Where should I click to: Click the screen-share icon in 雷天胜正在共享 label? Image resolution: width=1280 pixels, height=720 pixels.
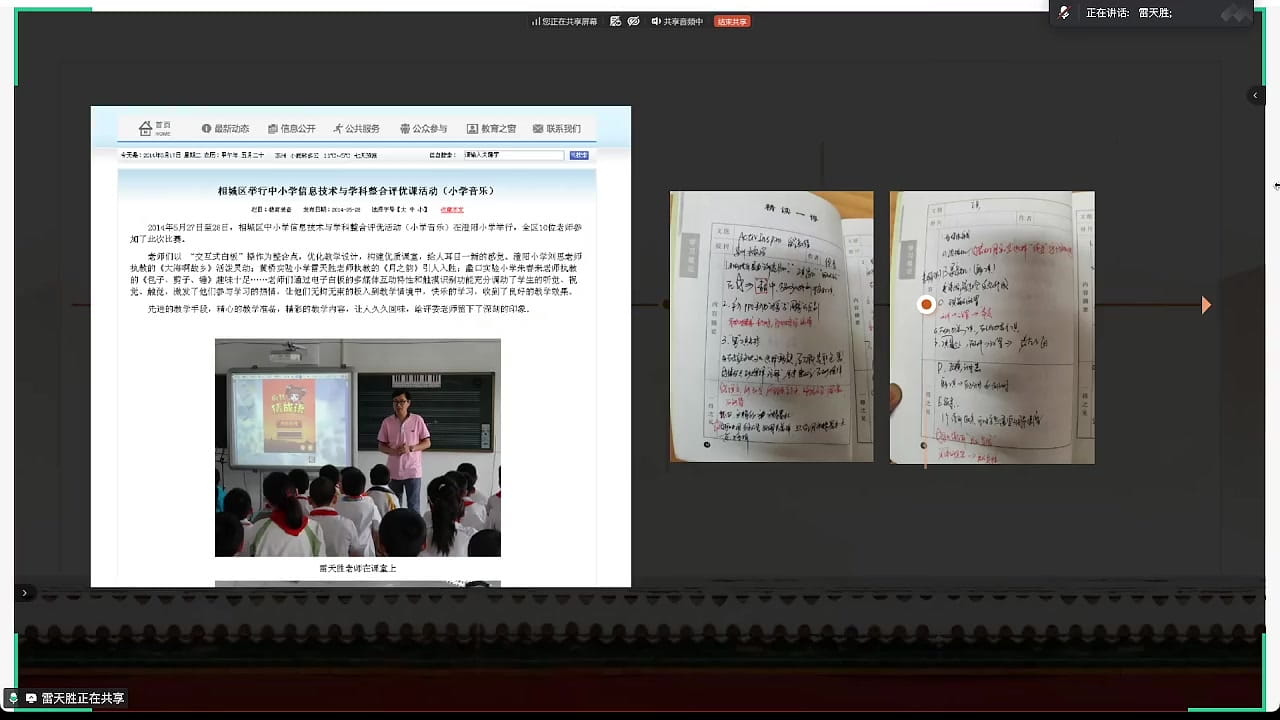[x=31, y=698]
